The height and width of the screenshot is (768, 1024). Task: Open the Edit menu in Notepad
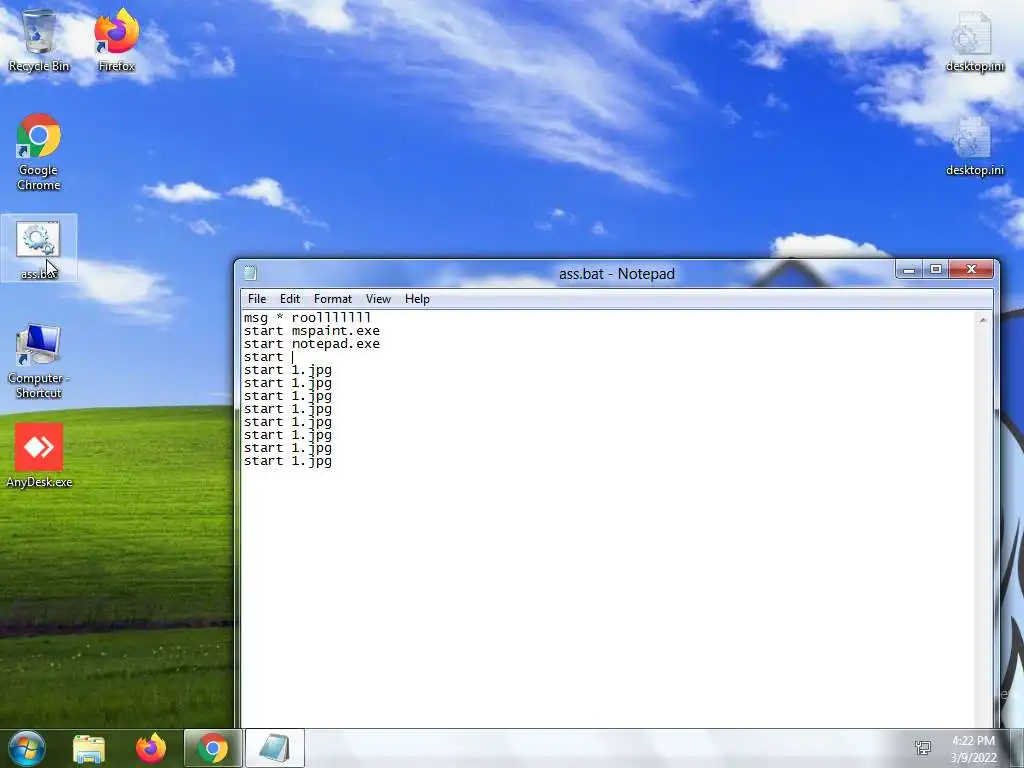pos(290,299)
